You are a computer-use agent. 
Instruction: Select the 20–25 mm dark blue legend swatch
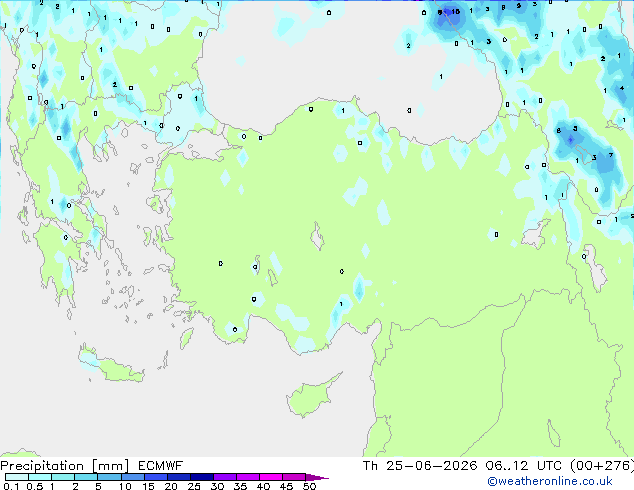(x=178, y=477)
